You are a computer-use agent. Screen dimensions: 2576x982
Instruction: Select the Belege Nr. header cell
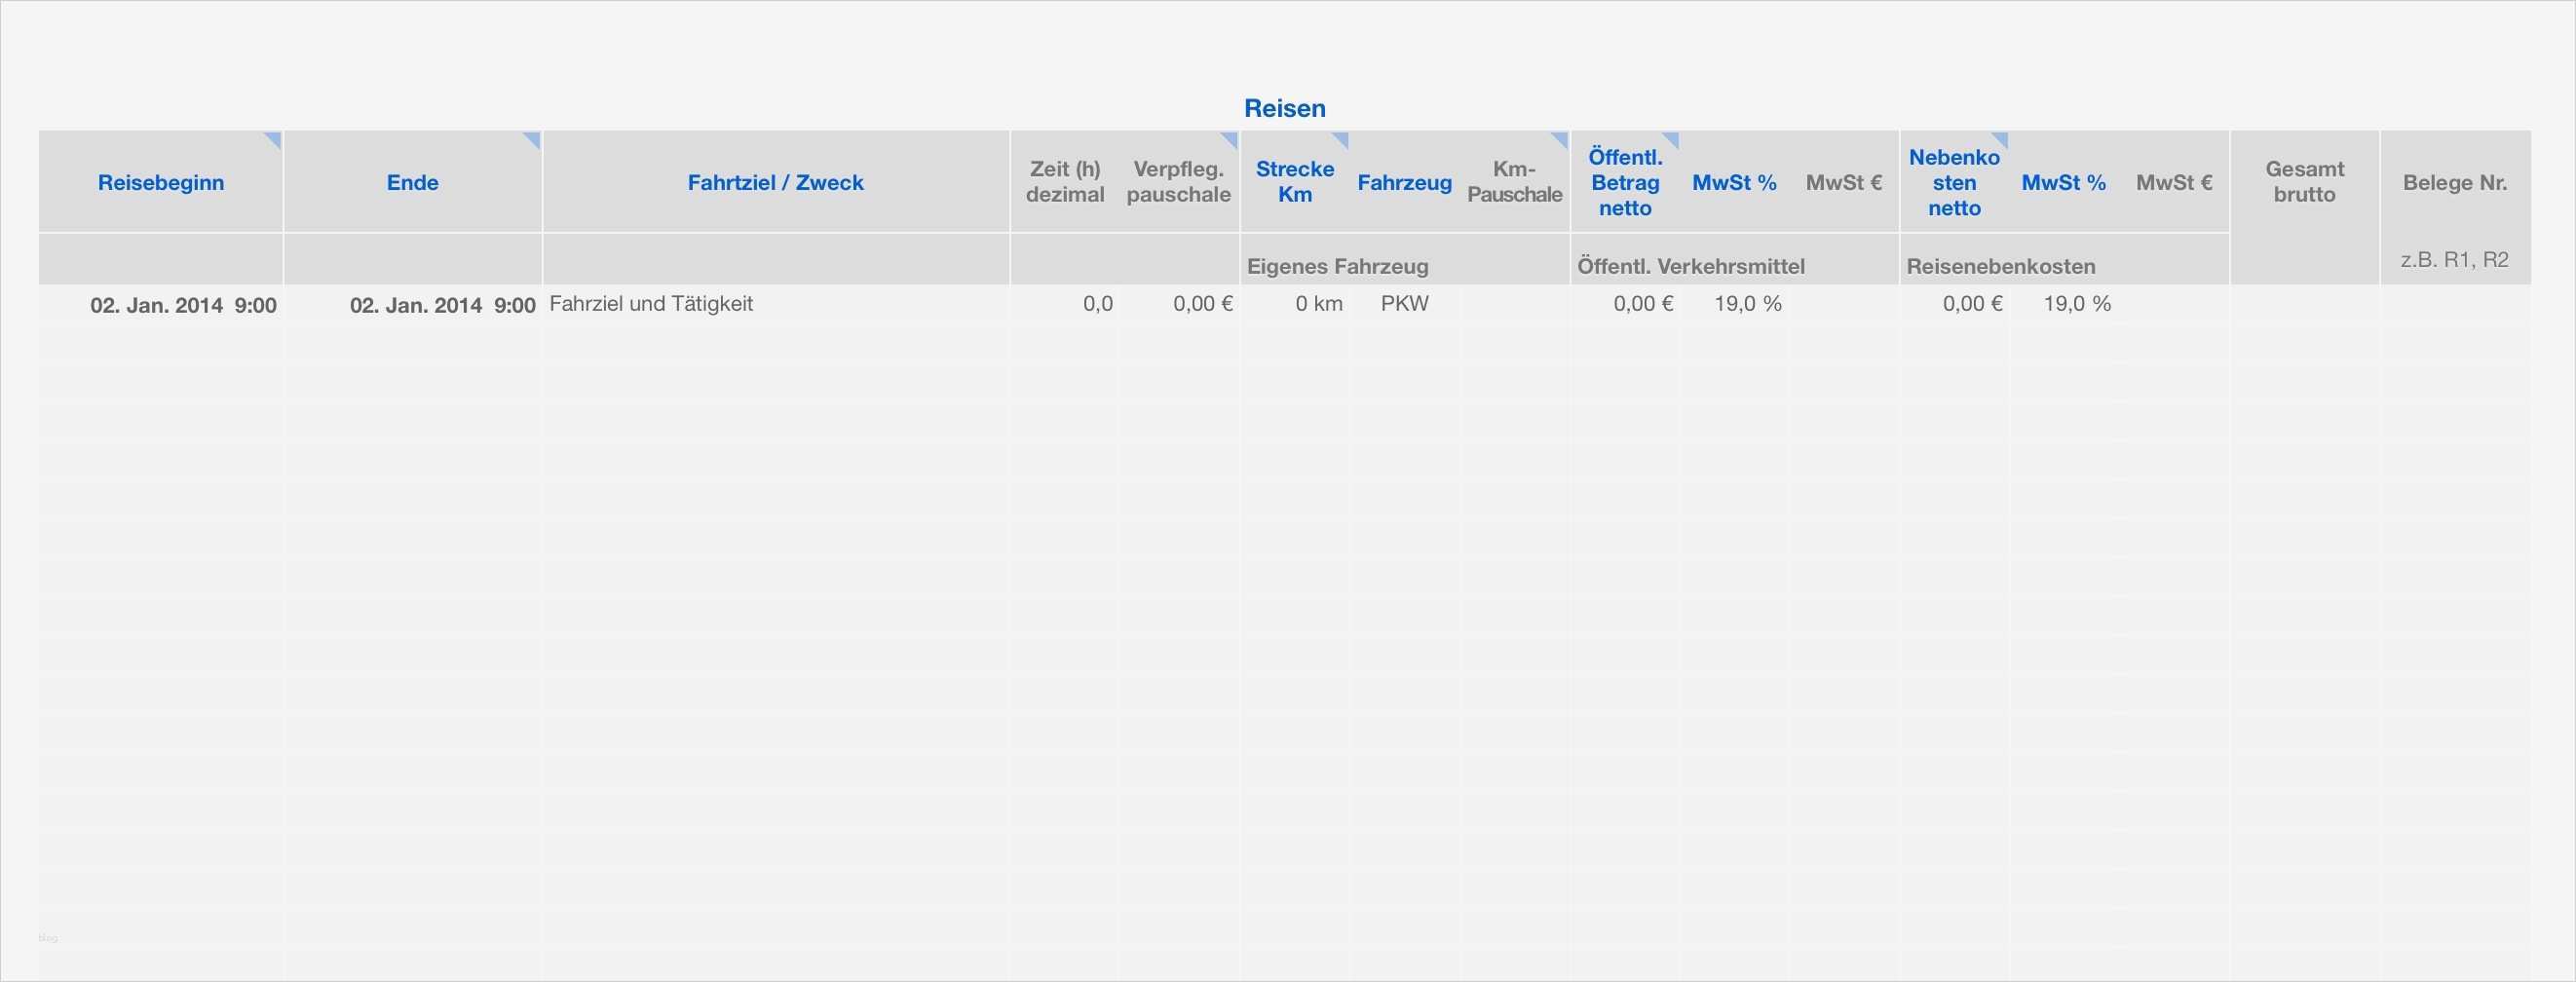[2454, 183]
